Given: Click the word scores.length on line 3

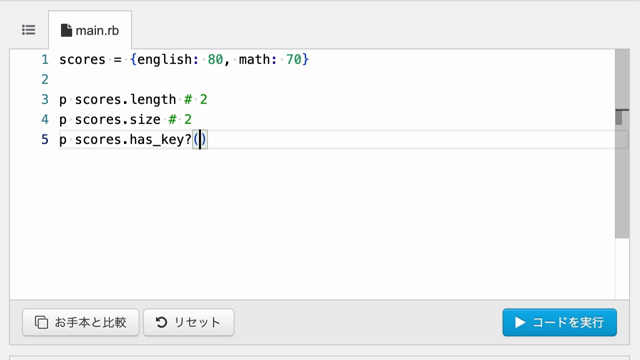Looking at the screenshot, I should [125, 100].
